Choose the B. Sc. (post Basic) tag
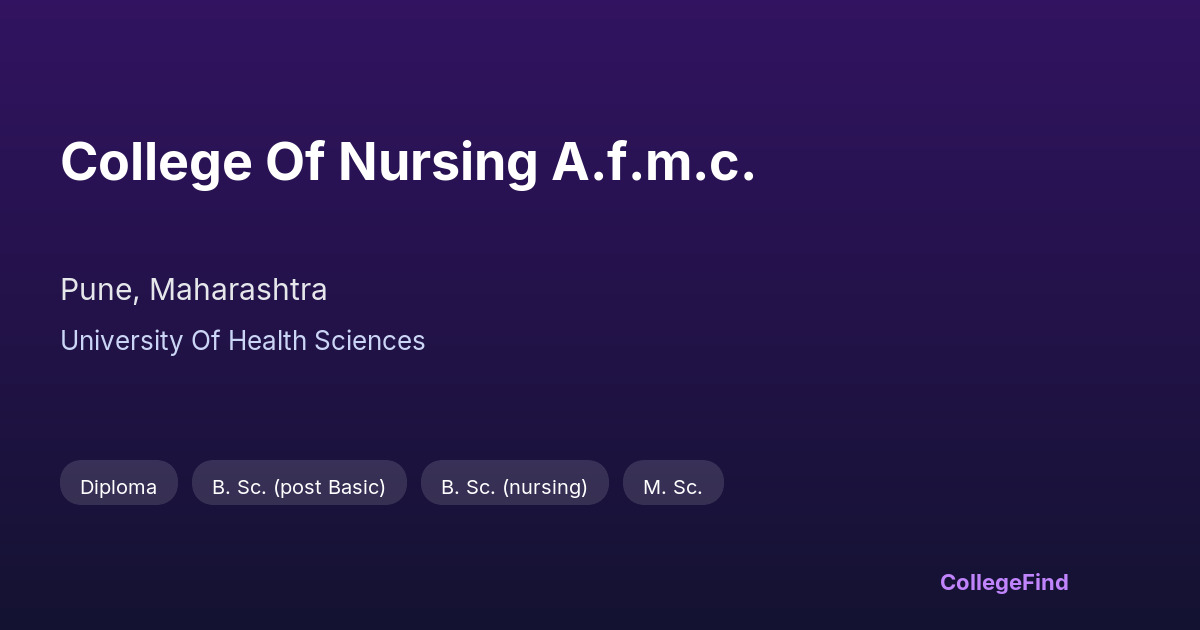This screenshot has width=1200, height=630. click(299, 487)
